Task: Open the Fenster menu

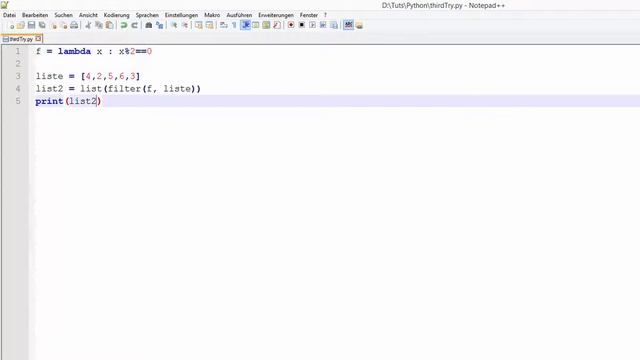Action: pos(309,15)
